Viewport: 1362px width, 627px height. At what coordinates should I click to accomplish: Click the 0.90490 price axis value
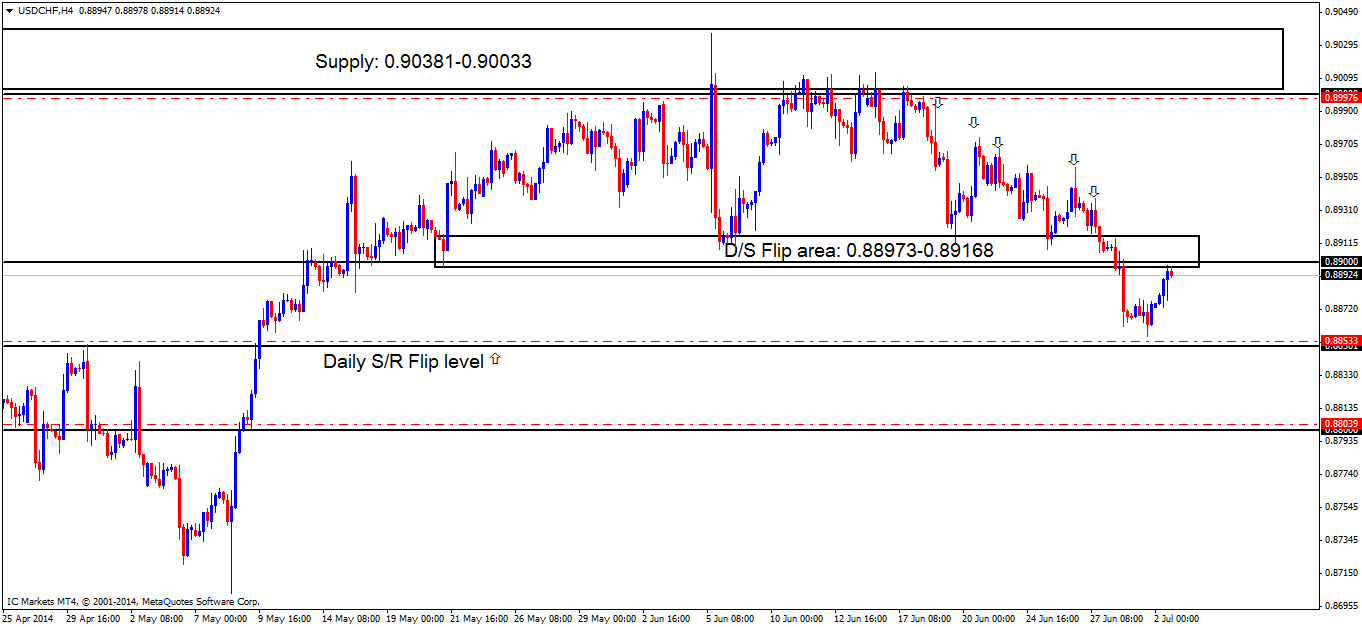click(1341, 12)
